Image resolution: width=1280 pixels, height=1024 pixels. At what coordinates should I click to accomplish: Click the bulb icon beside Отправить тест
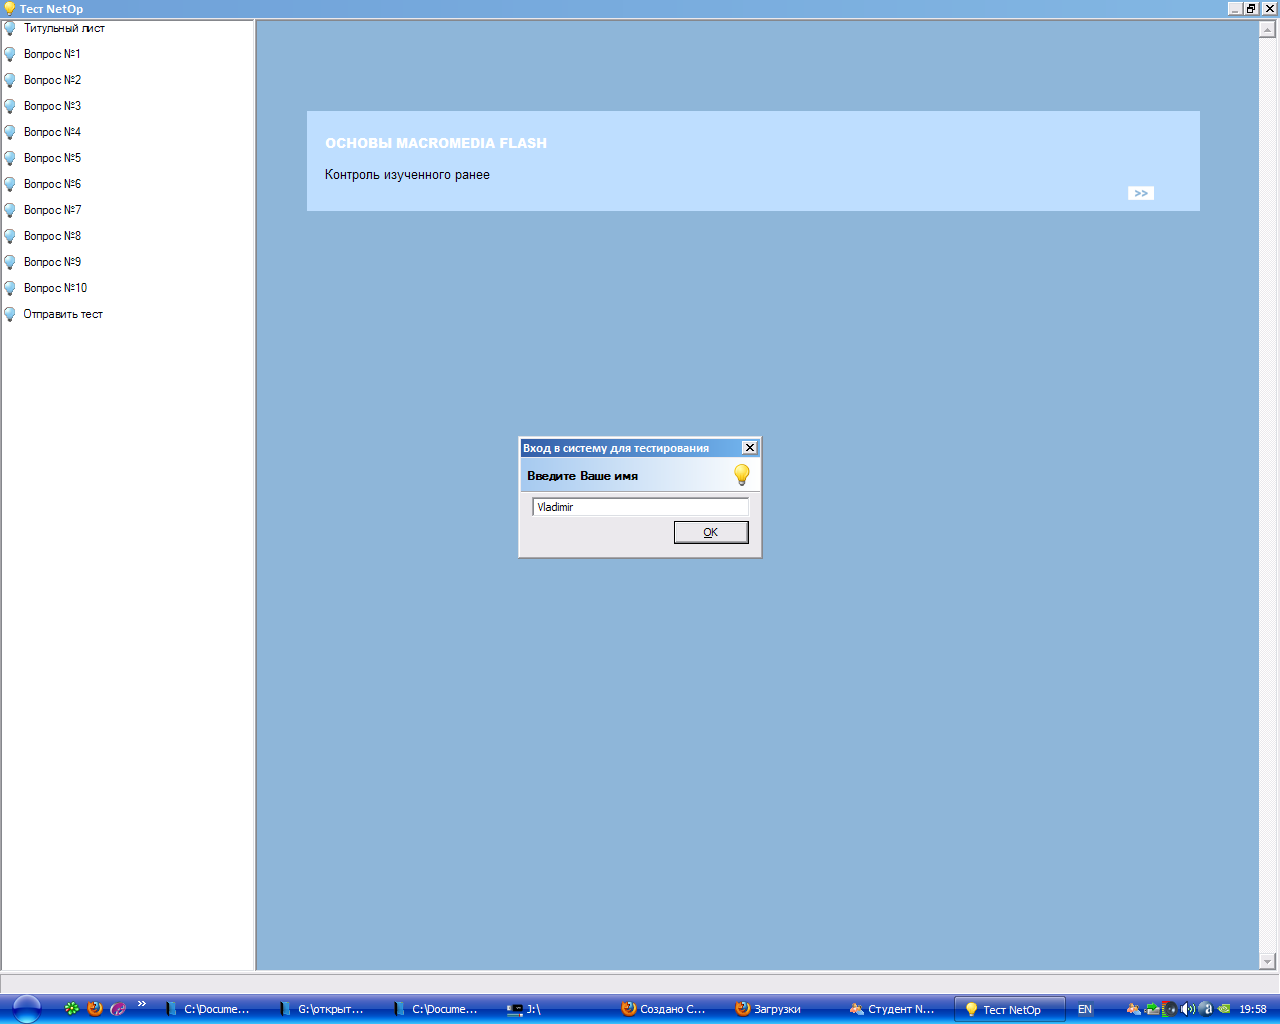tap(10, 314)
